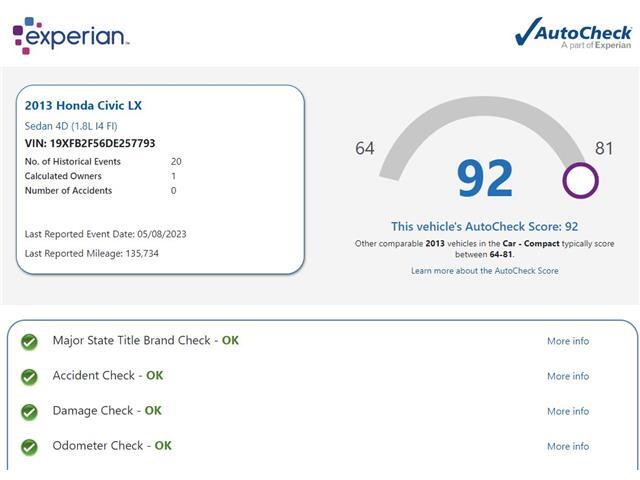Click the gauge low value 64
Viewport: 640px width, 480px height.
(x=364, y=148)
